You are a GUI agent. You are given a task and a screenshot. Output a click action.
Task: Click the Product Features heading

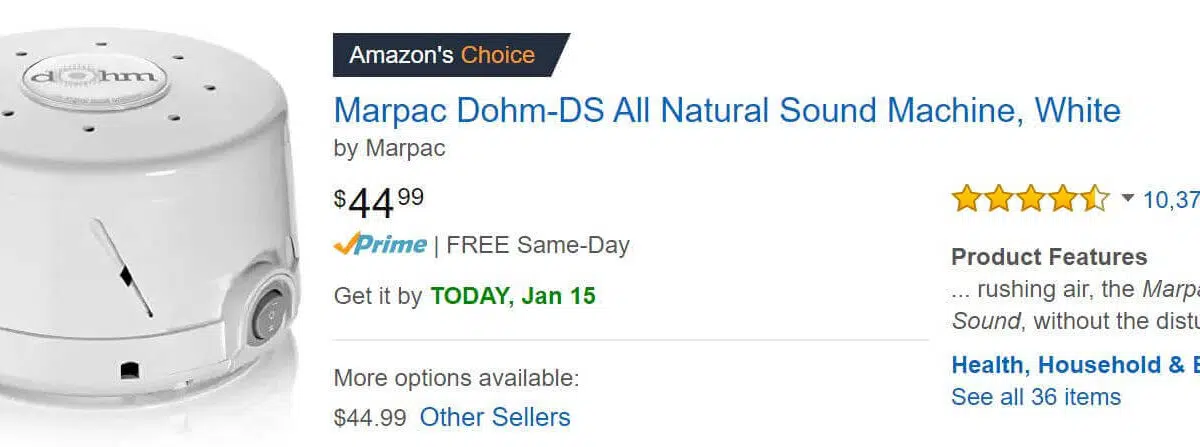coord(1049,257)
